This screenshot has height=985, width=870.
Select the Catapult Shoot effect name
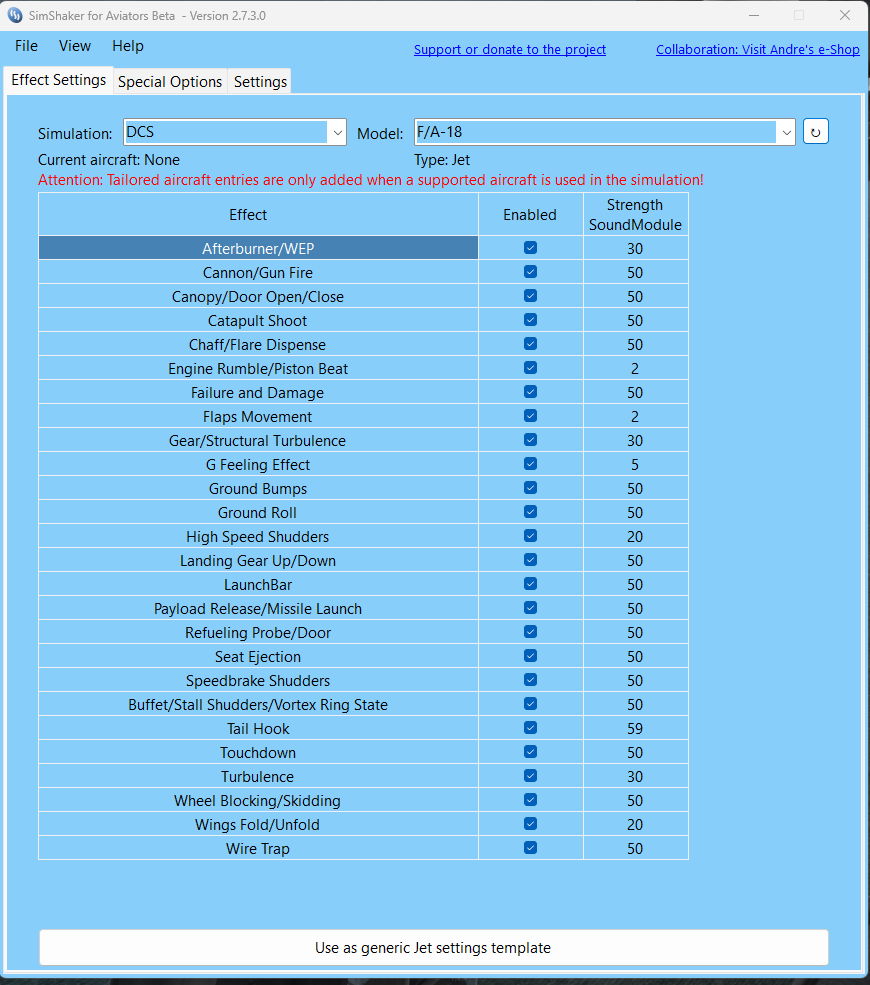pos(258,320)
